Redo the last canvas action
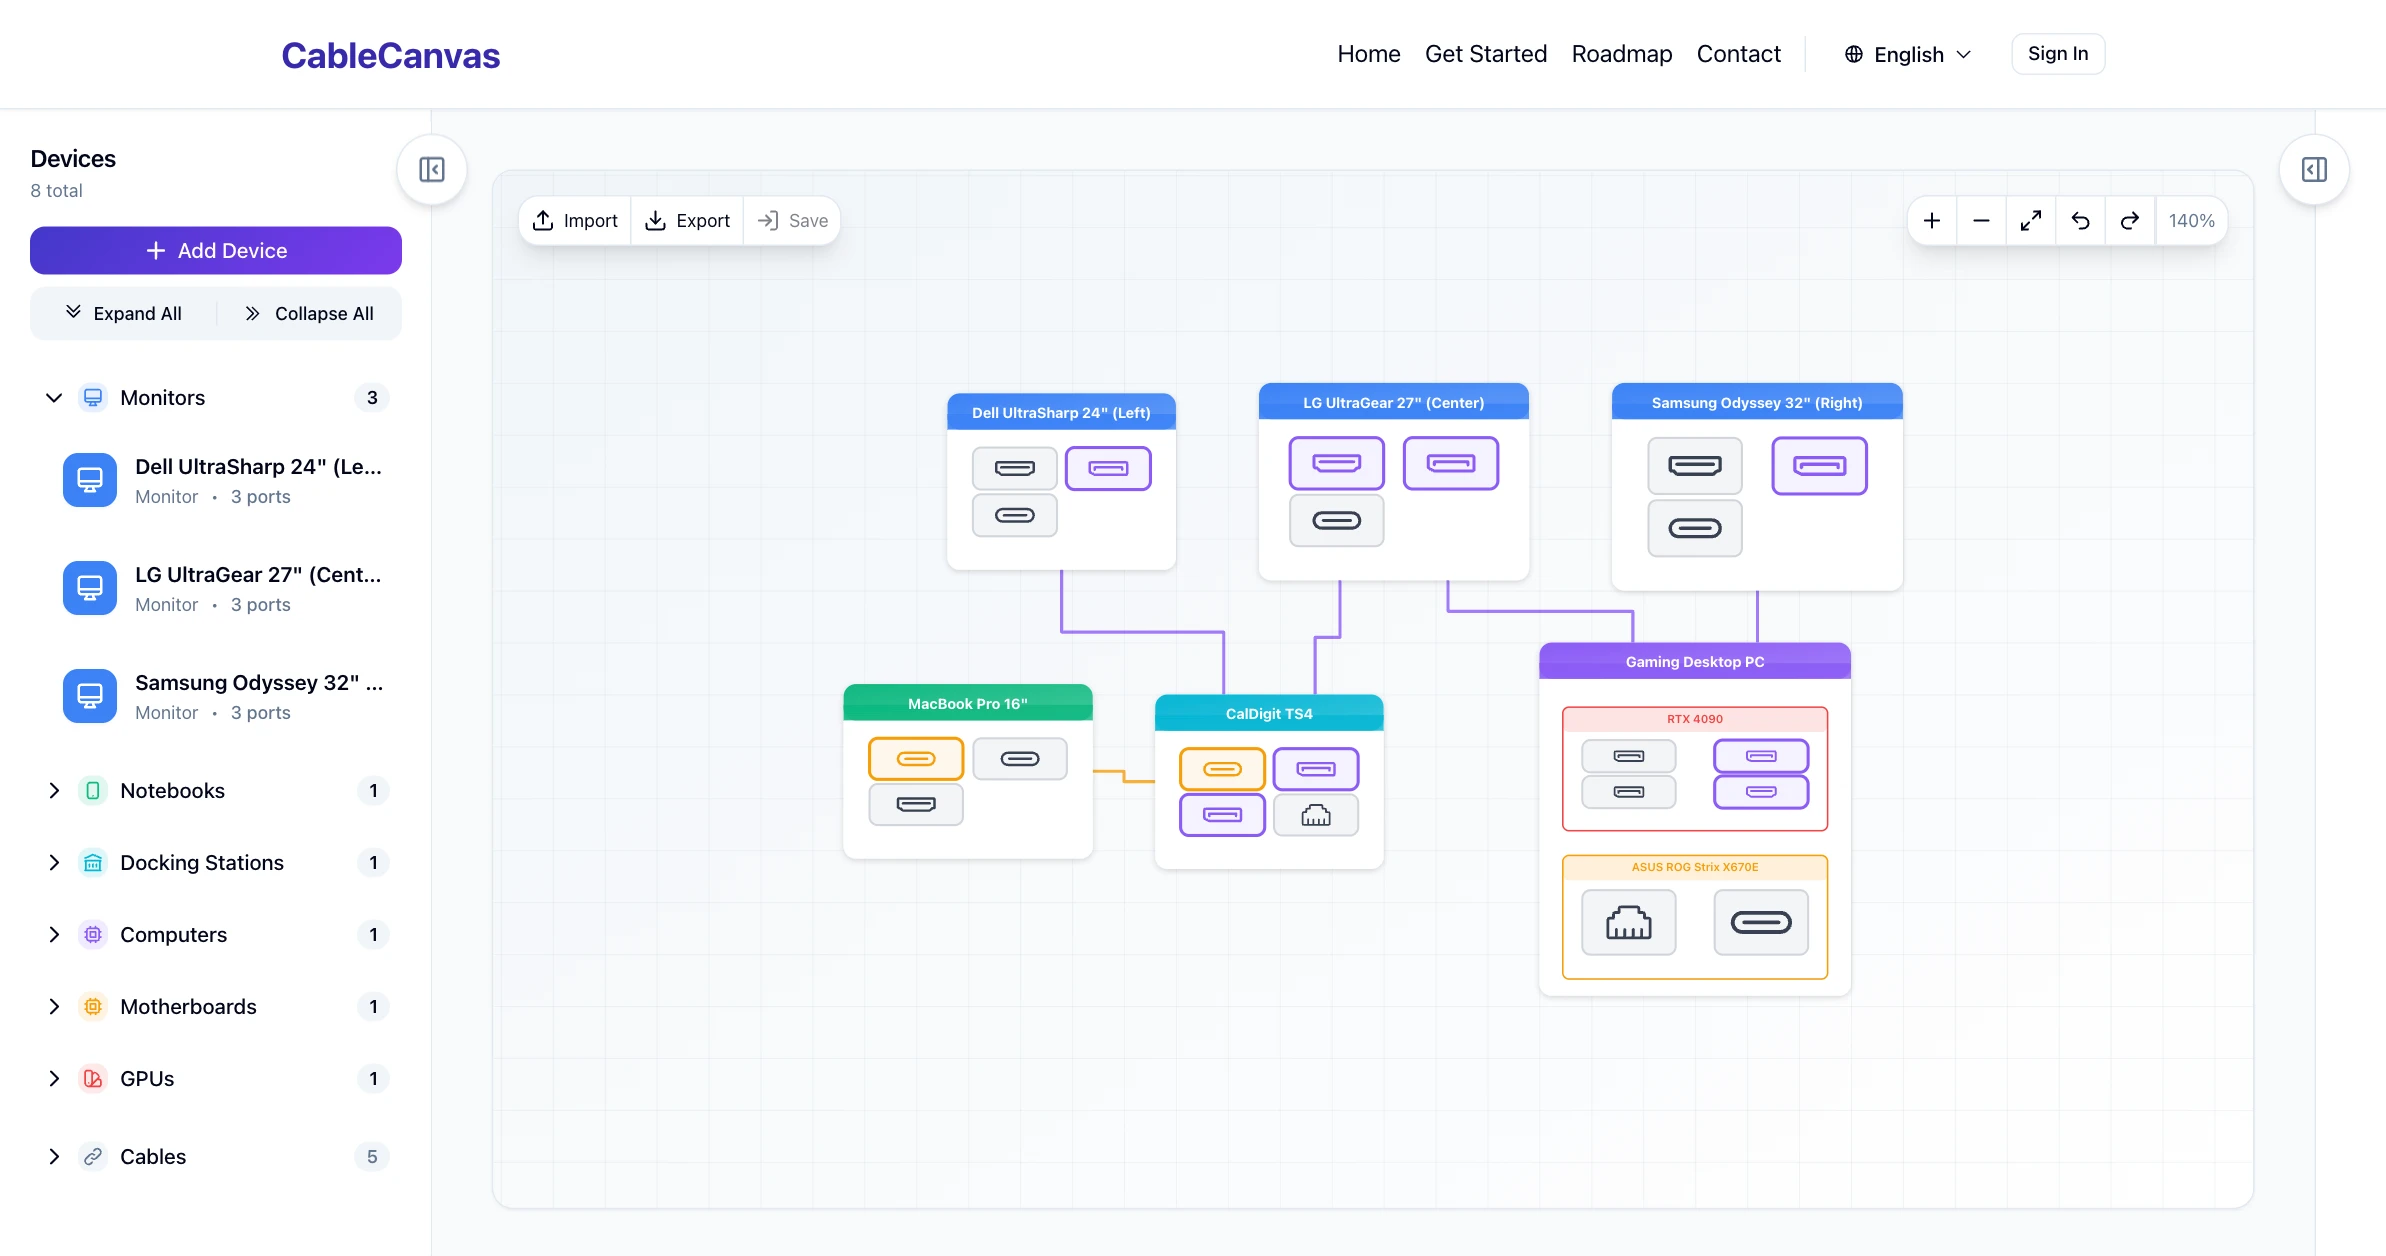 click(x=2130, y=221)
